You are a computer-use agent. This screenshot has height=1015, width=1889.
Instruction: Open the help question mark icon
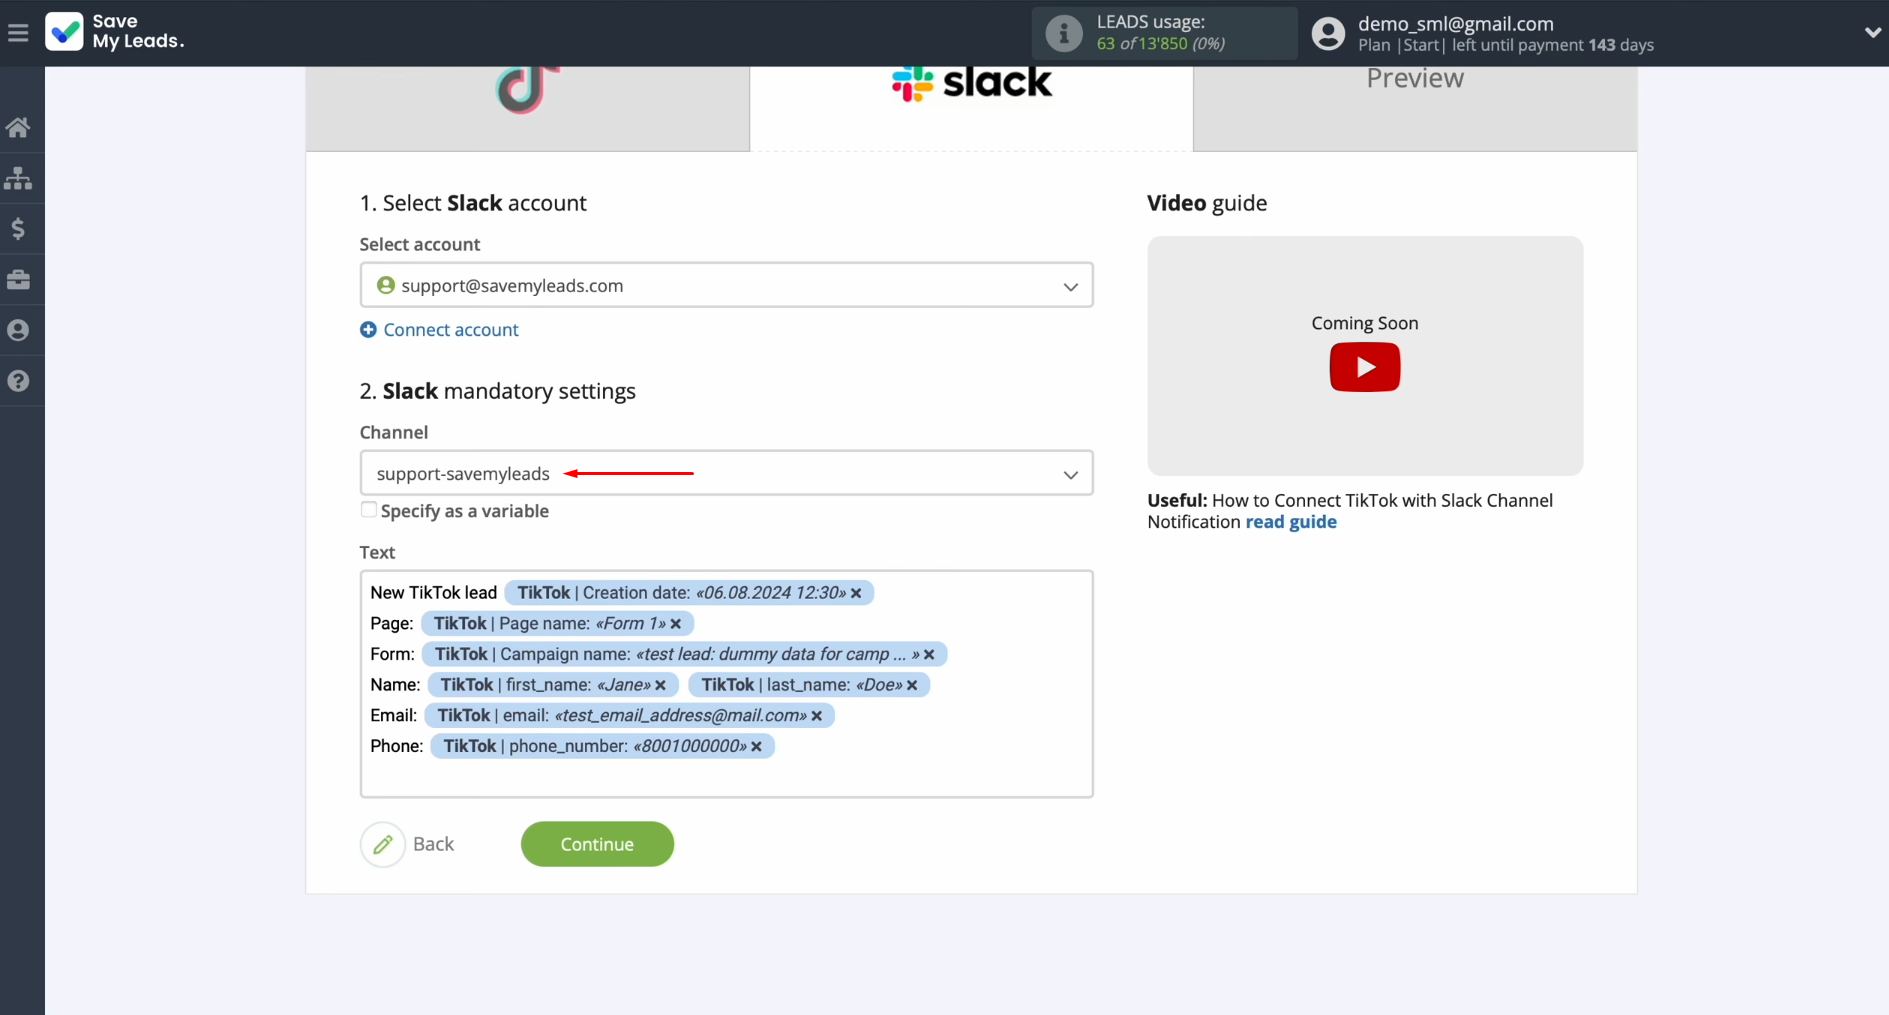tap(18, 381)
